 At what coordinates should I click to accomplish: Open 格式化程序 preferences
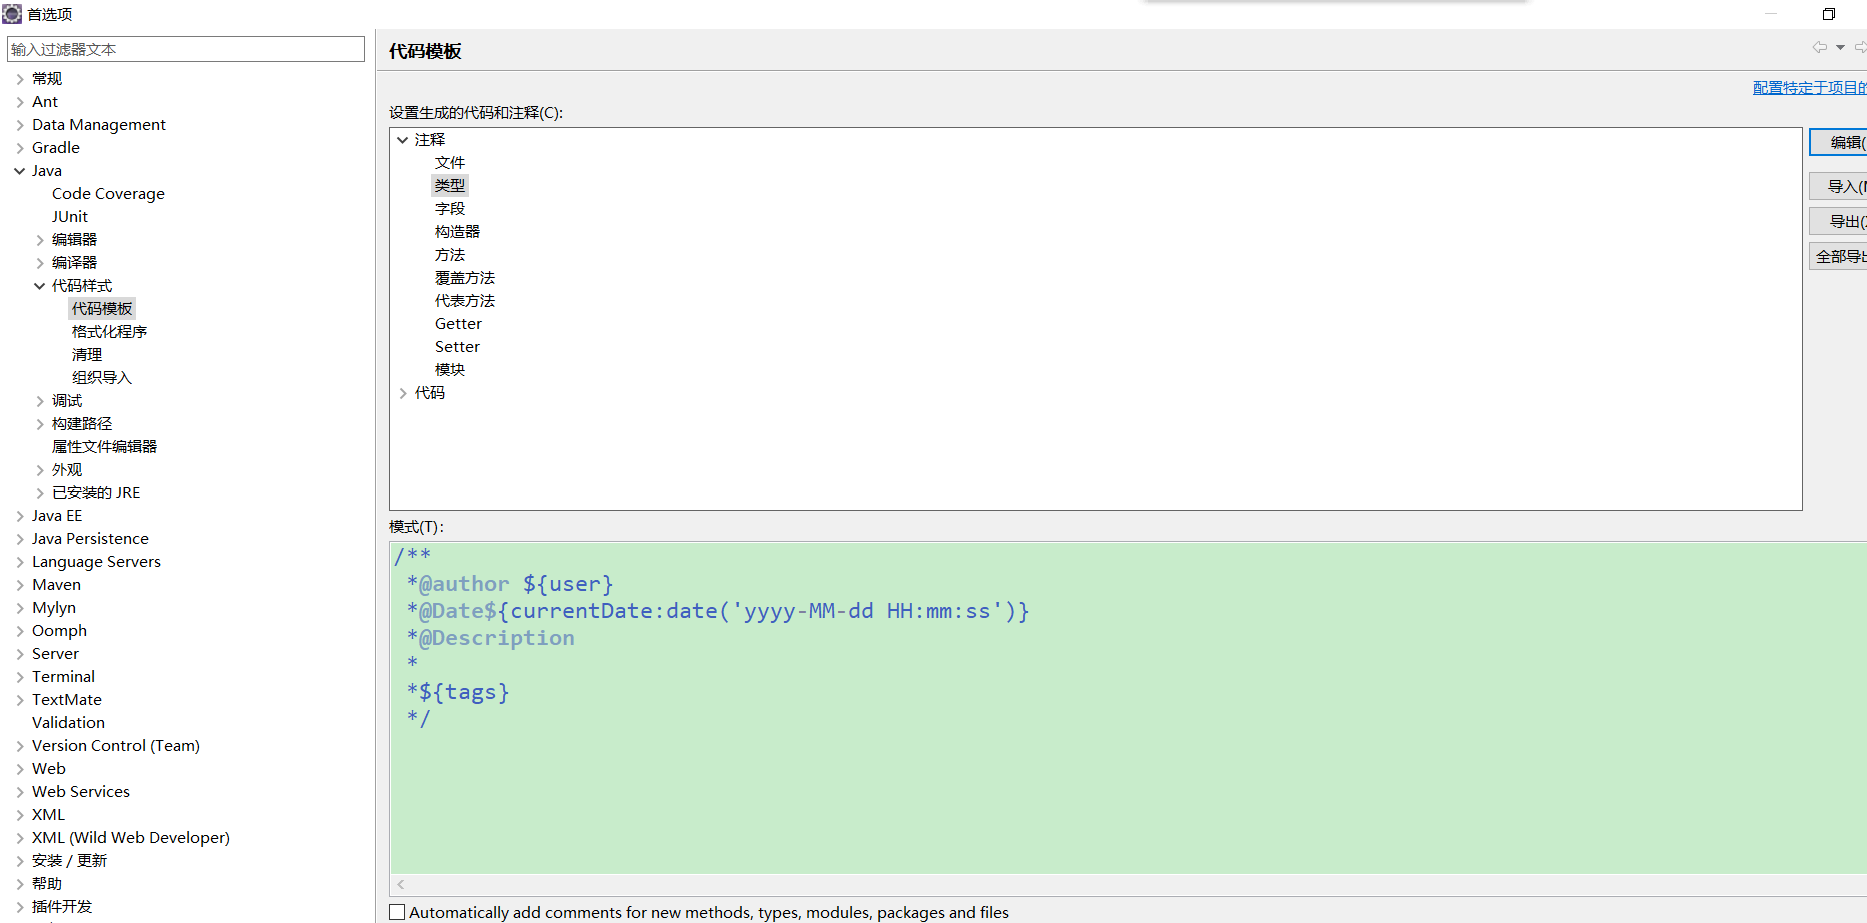pyautogui.click(x=109, y=332)
